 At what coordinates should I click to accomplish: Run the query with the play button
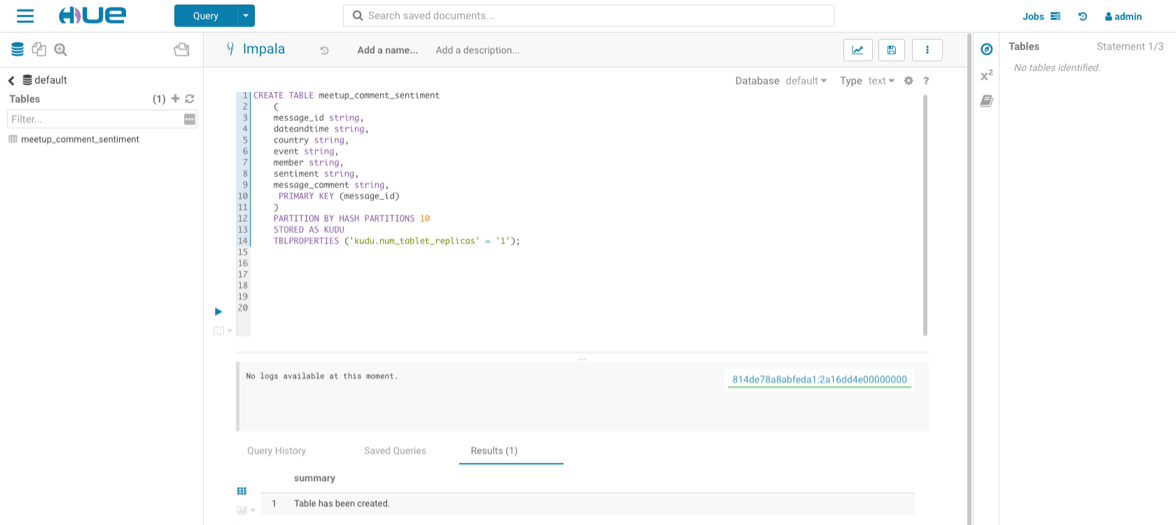(219, 311)
